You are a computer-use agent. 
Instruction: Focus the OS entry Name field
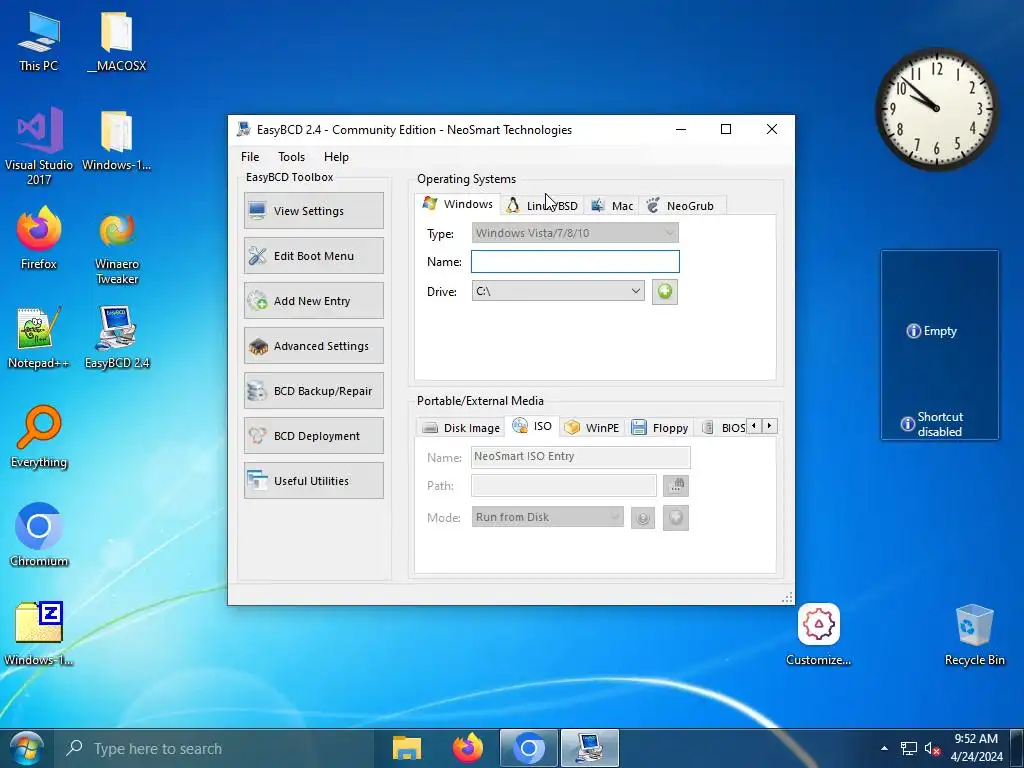575,262
